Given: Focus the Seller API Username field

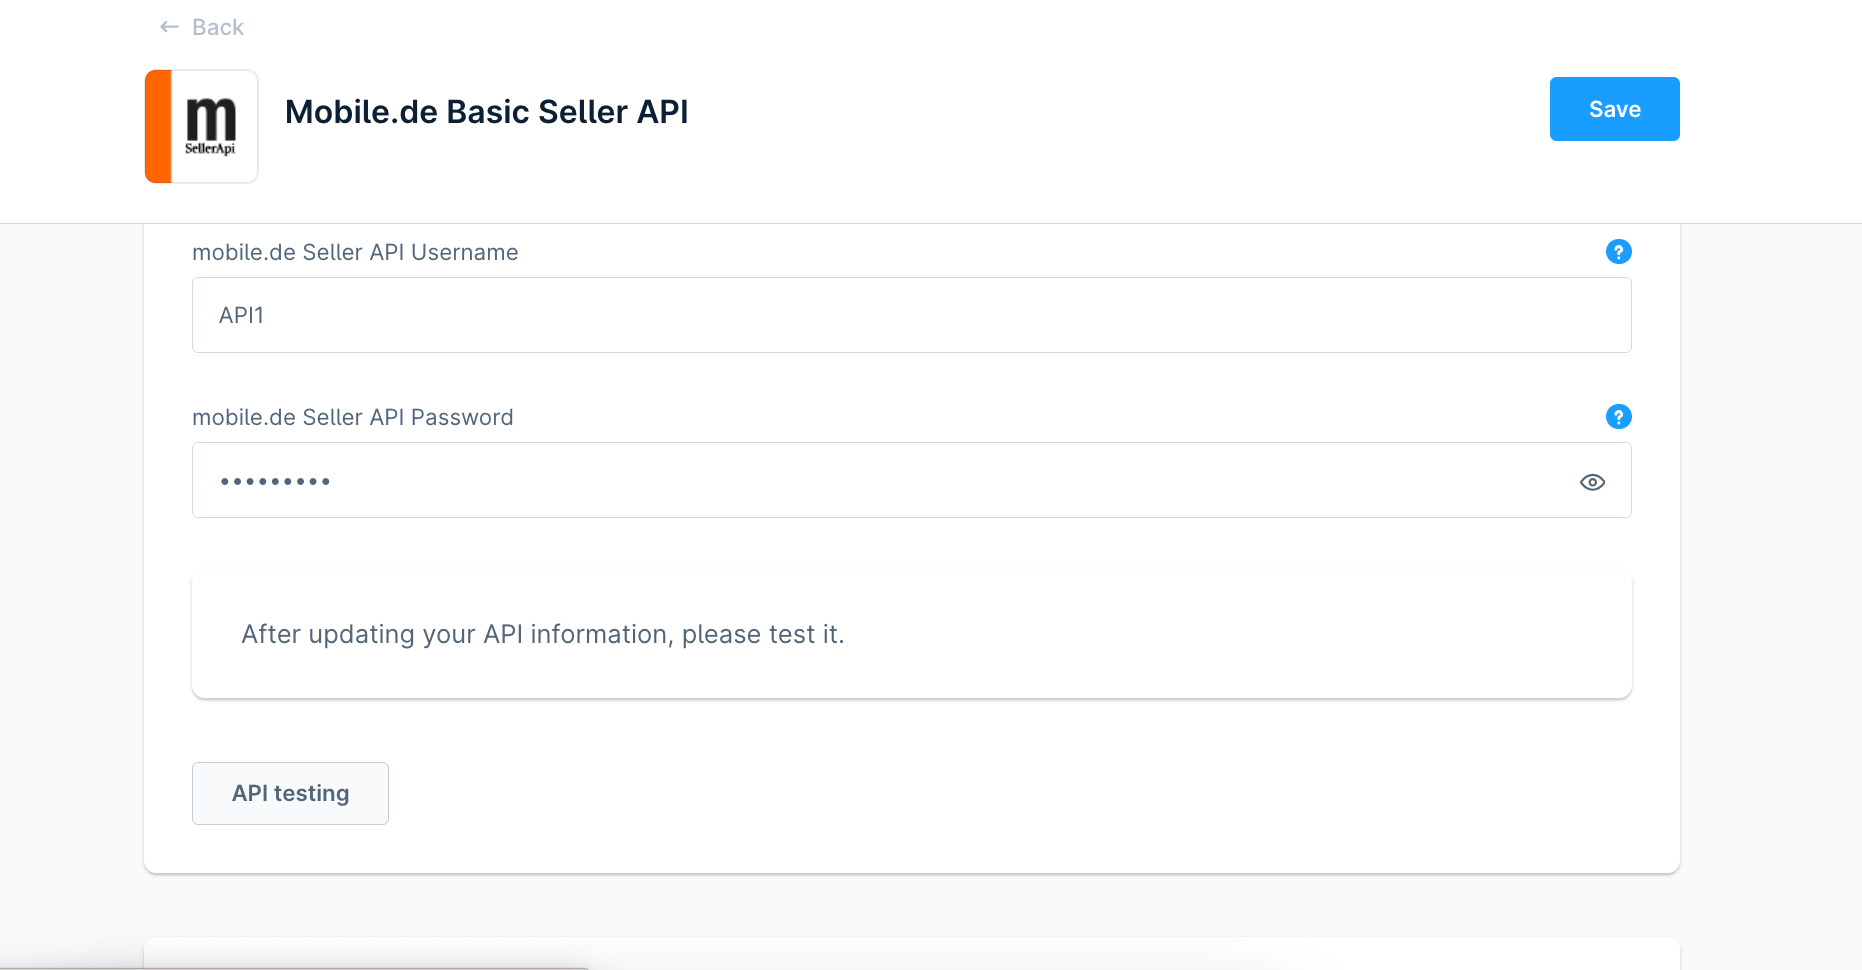Looking at the screenshot, I should [x=912, y=315].
